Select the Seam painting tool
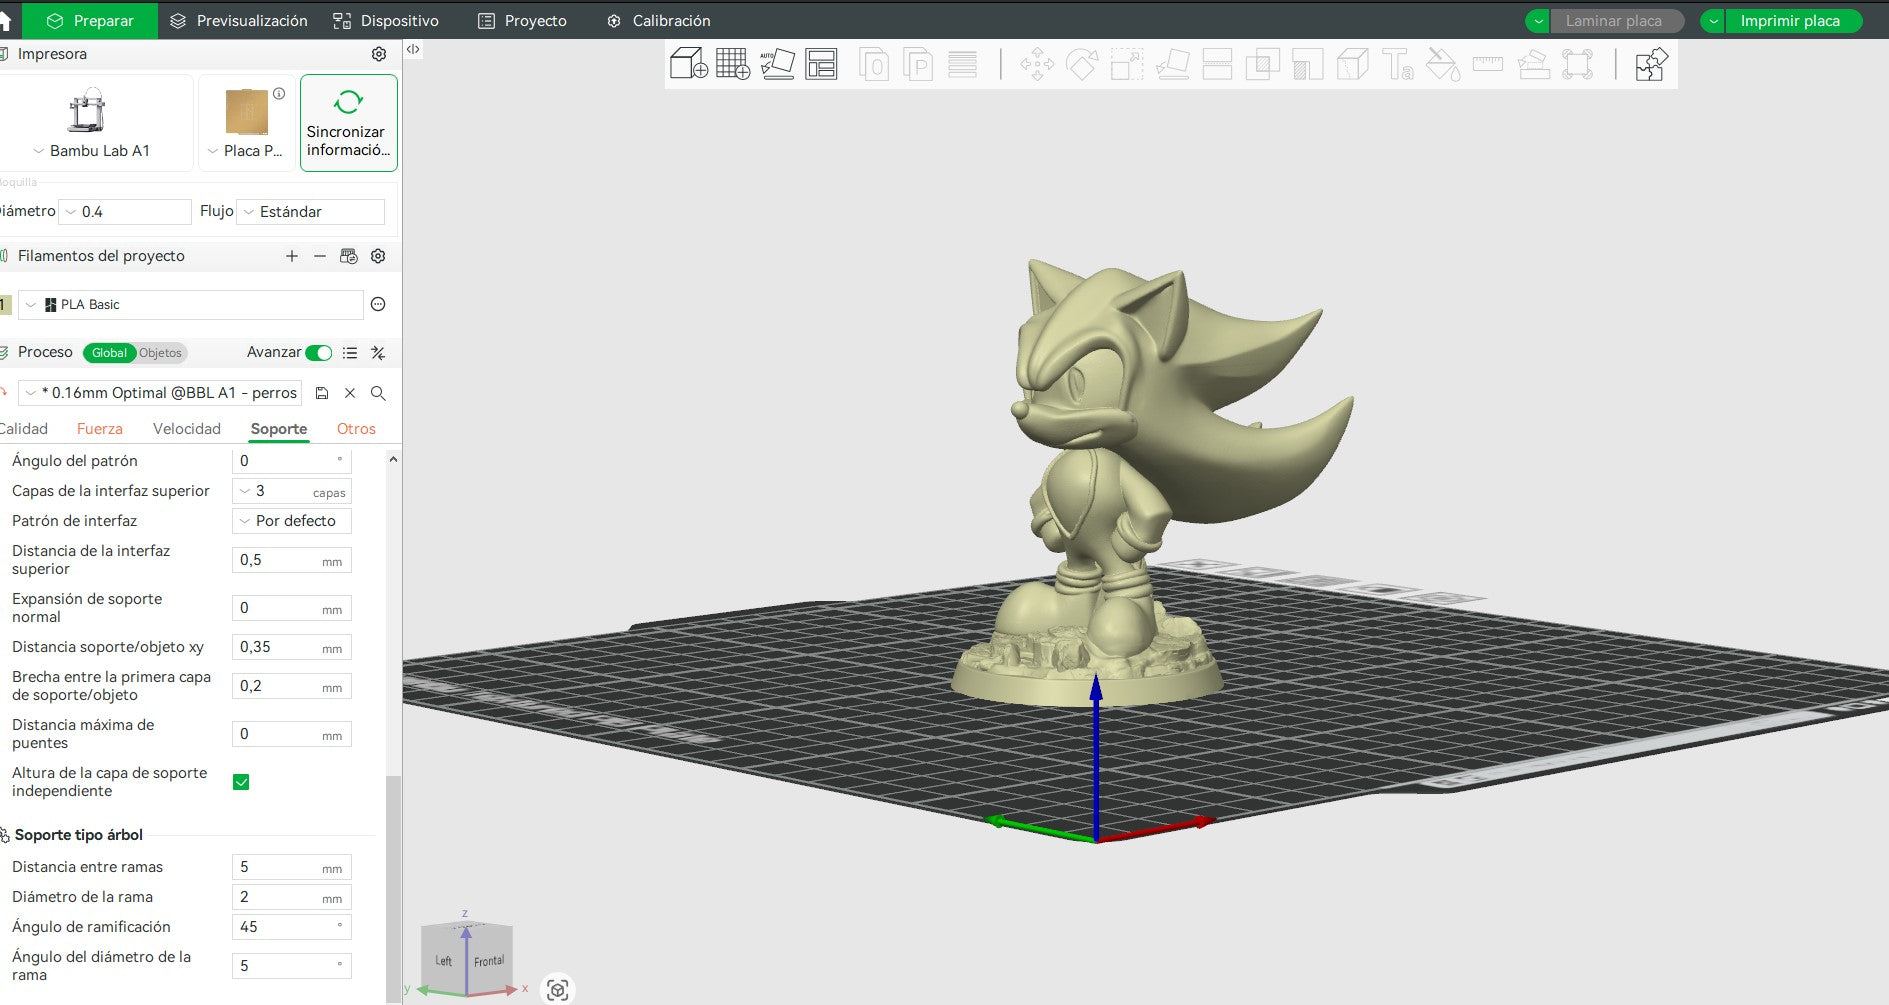 [x=1352, y=64]
